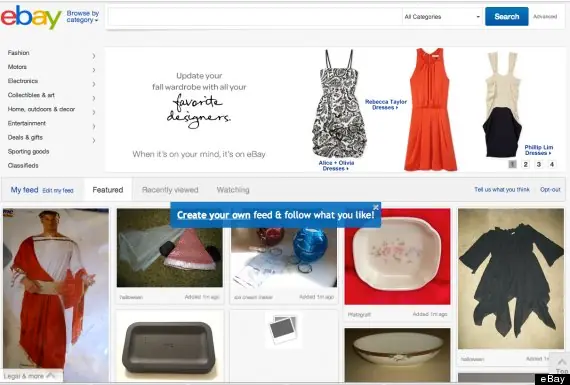The width and height of the screenshot is (570, 385).
Task: Select the Motors category
Action: [17, 67]
